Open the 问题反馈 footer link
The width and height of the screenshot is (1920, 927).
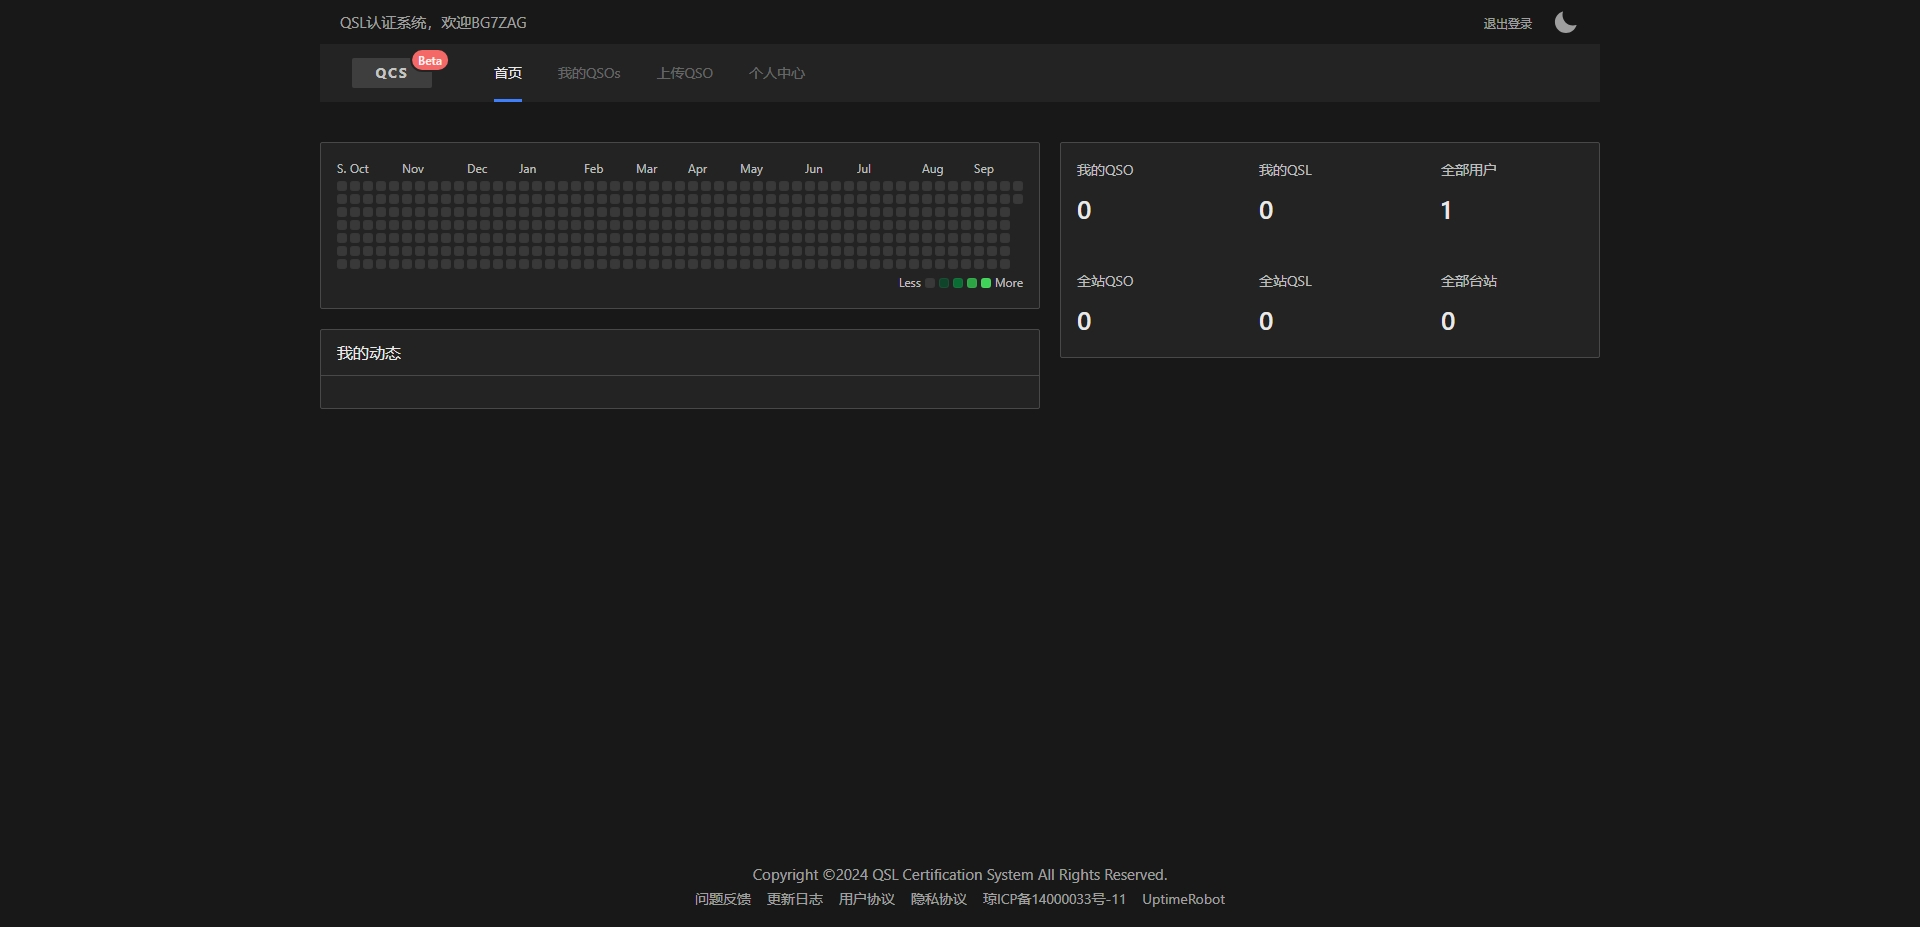pyautogui.click(x=723, y=899)
